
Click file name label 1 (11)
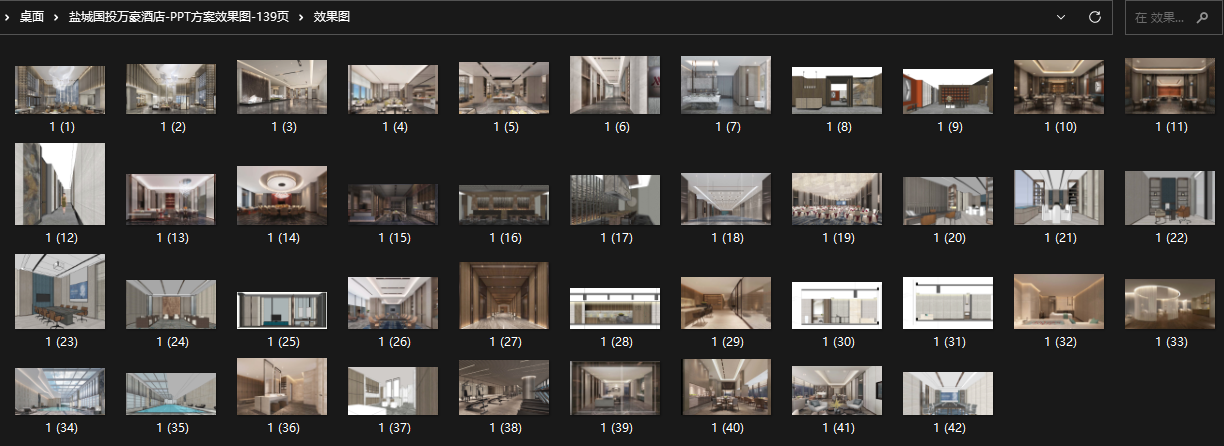(x=1170, y=128)
